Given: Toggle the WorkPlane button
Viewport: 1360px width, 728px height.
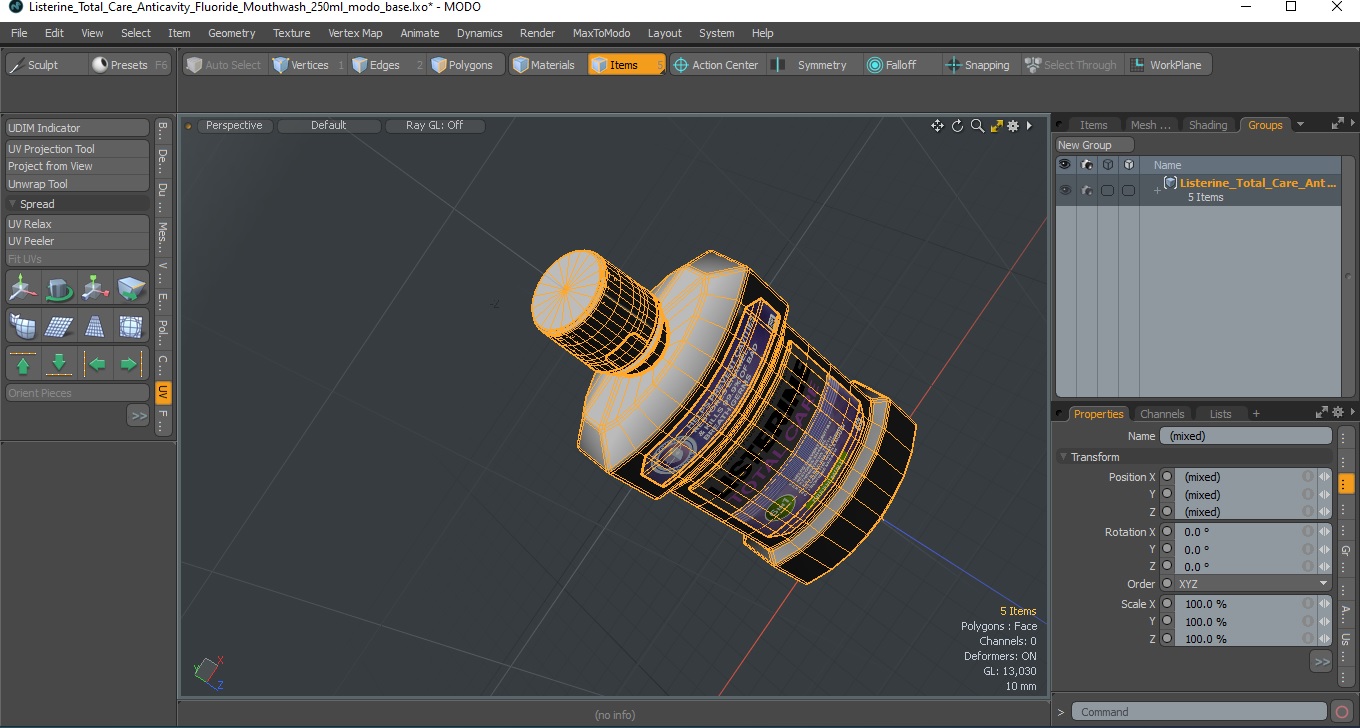Looking at the screenshot, I should (1167, 65).
